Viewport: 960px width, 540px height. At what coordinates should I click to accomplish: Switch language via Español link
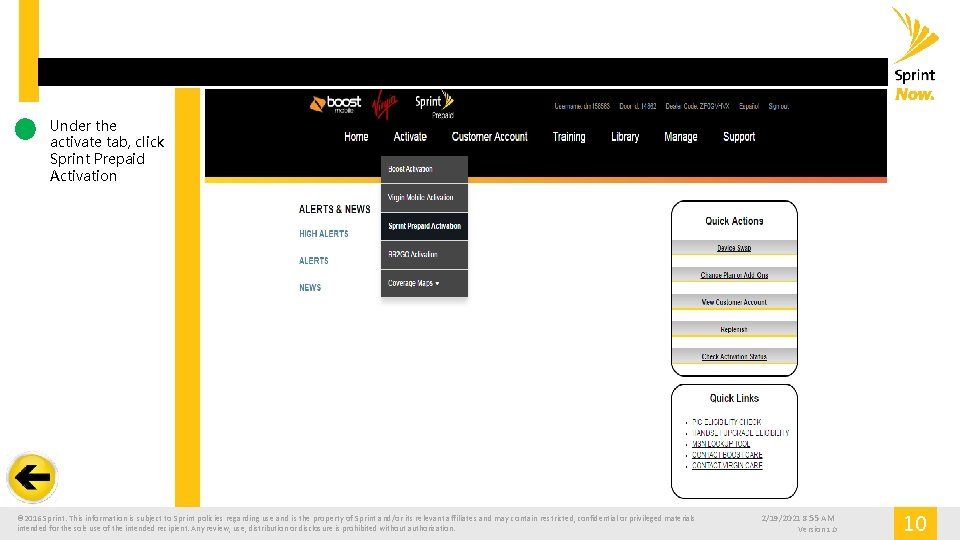point(748,106)
